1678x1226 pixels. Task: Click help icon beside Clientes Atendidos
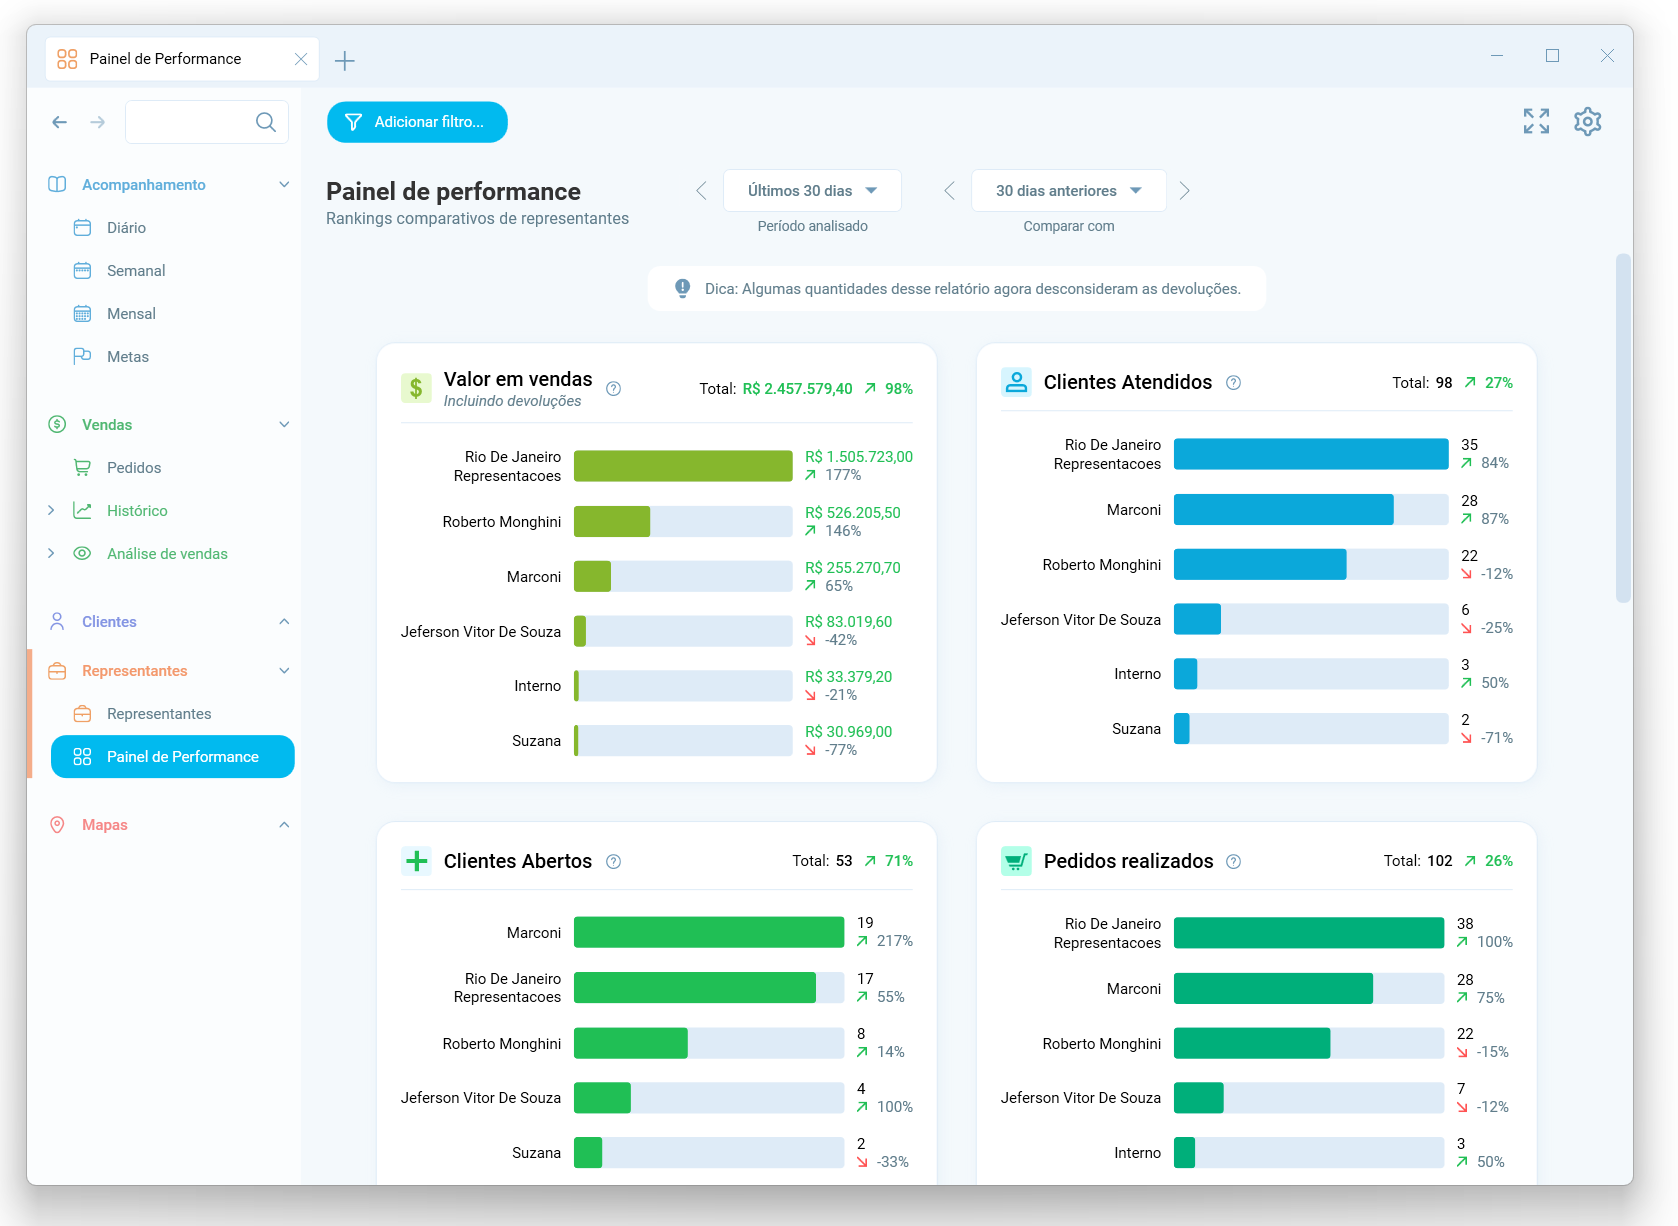[x=1234, y=383]
